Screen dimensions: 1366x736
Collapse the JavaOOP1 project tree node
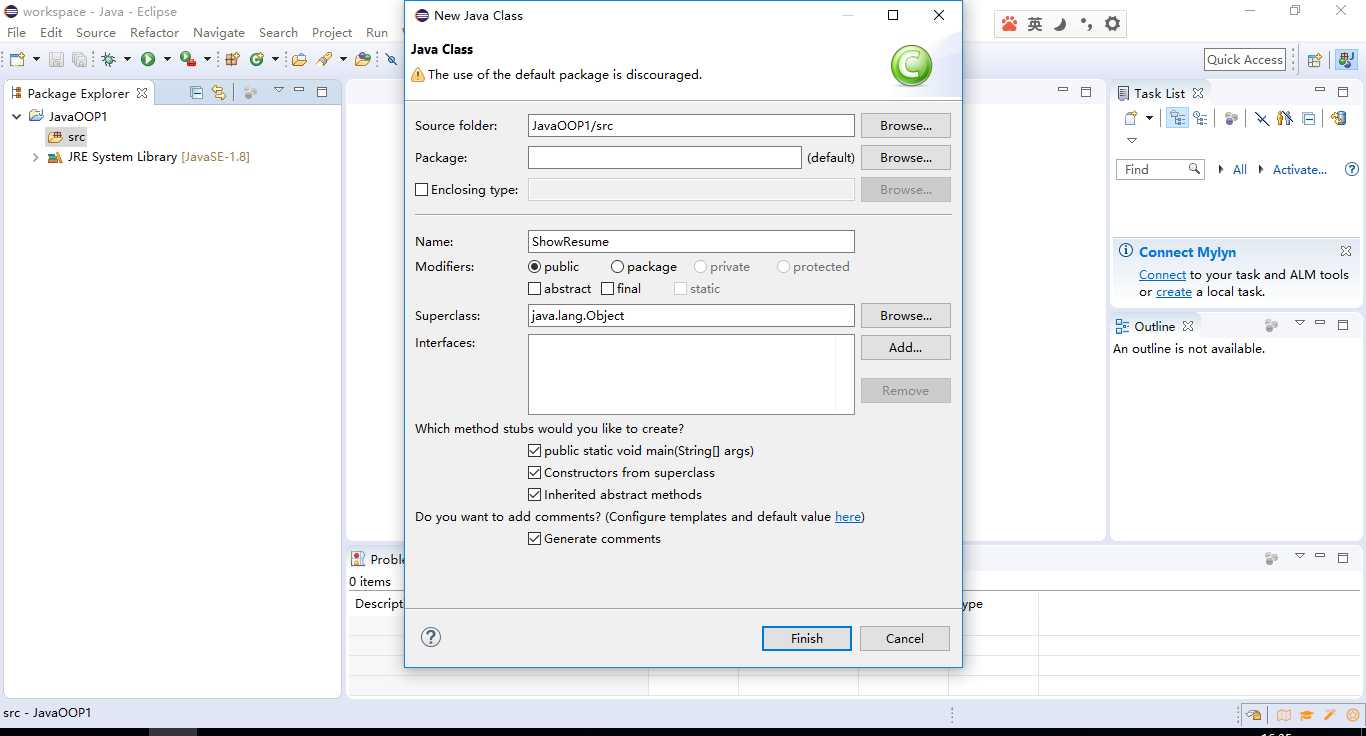coord(17,116)
